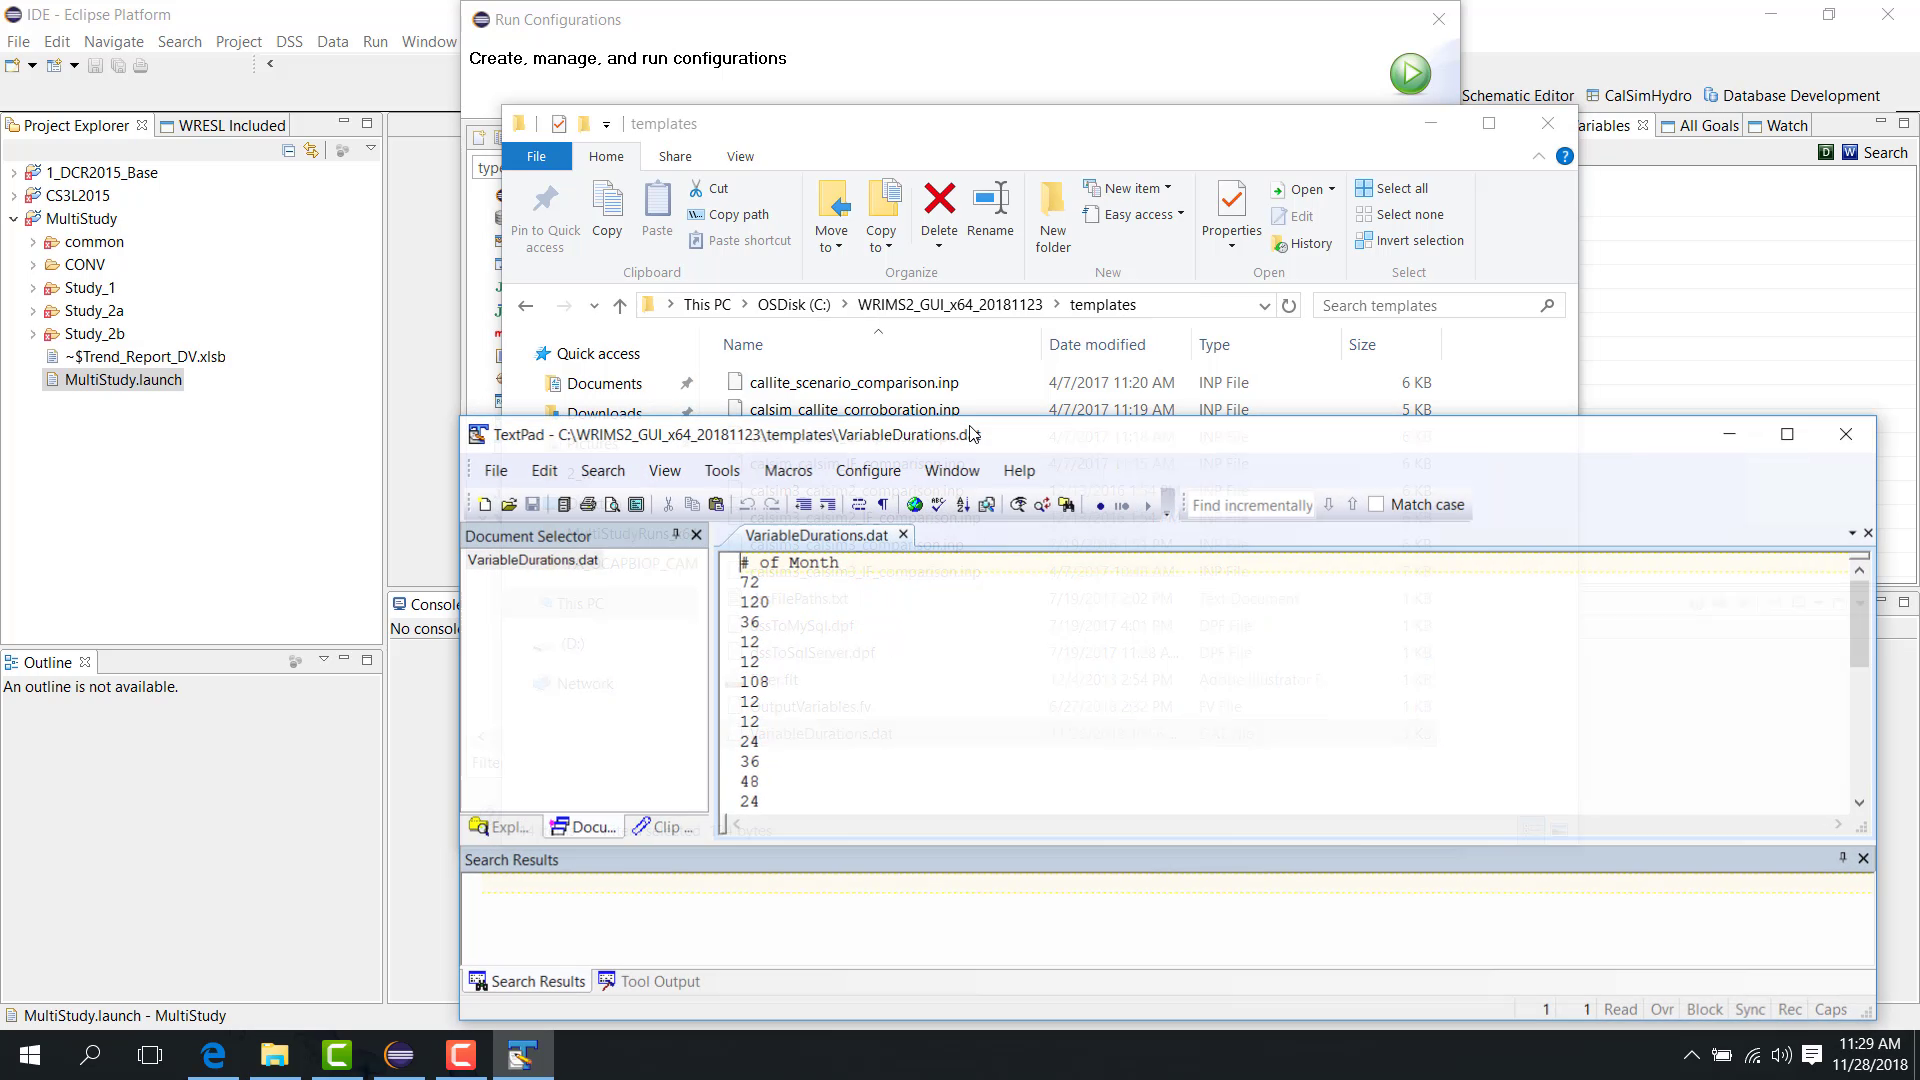Click TextPad Print icon
This screenshot has height=1080, width=1920.
tap(588, 505)
